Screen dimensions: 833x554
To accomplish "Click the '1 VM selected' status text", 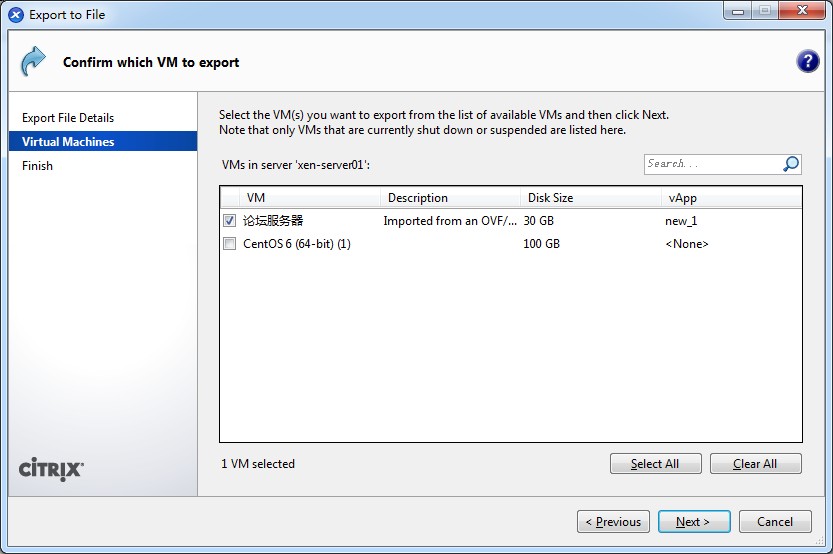I will 258,464.
